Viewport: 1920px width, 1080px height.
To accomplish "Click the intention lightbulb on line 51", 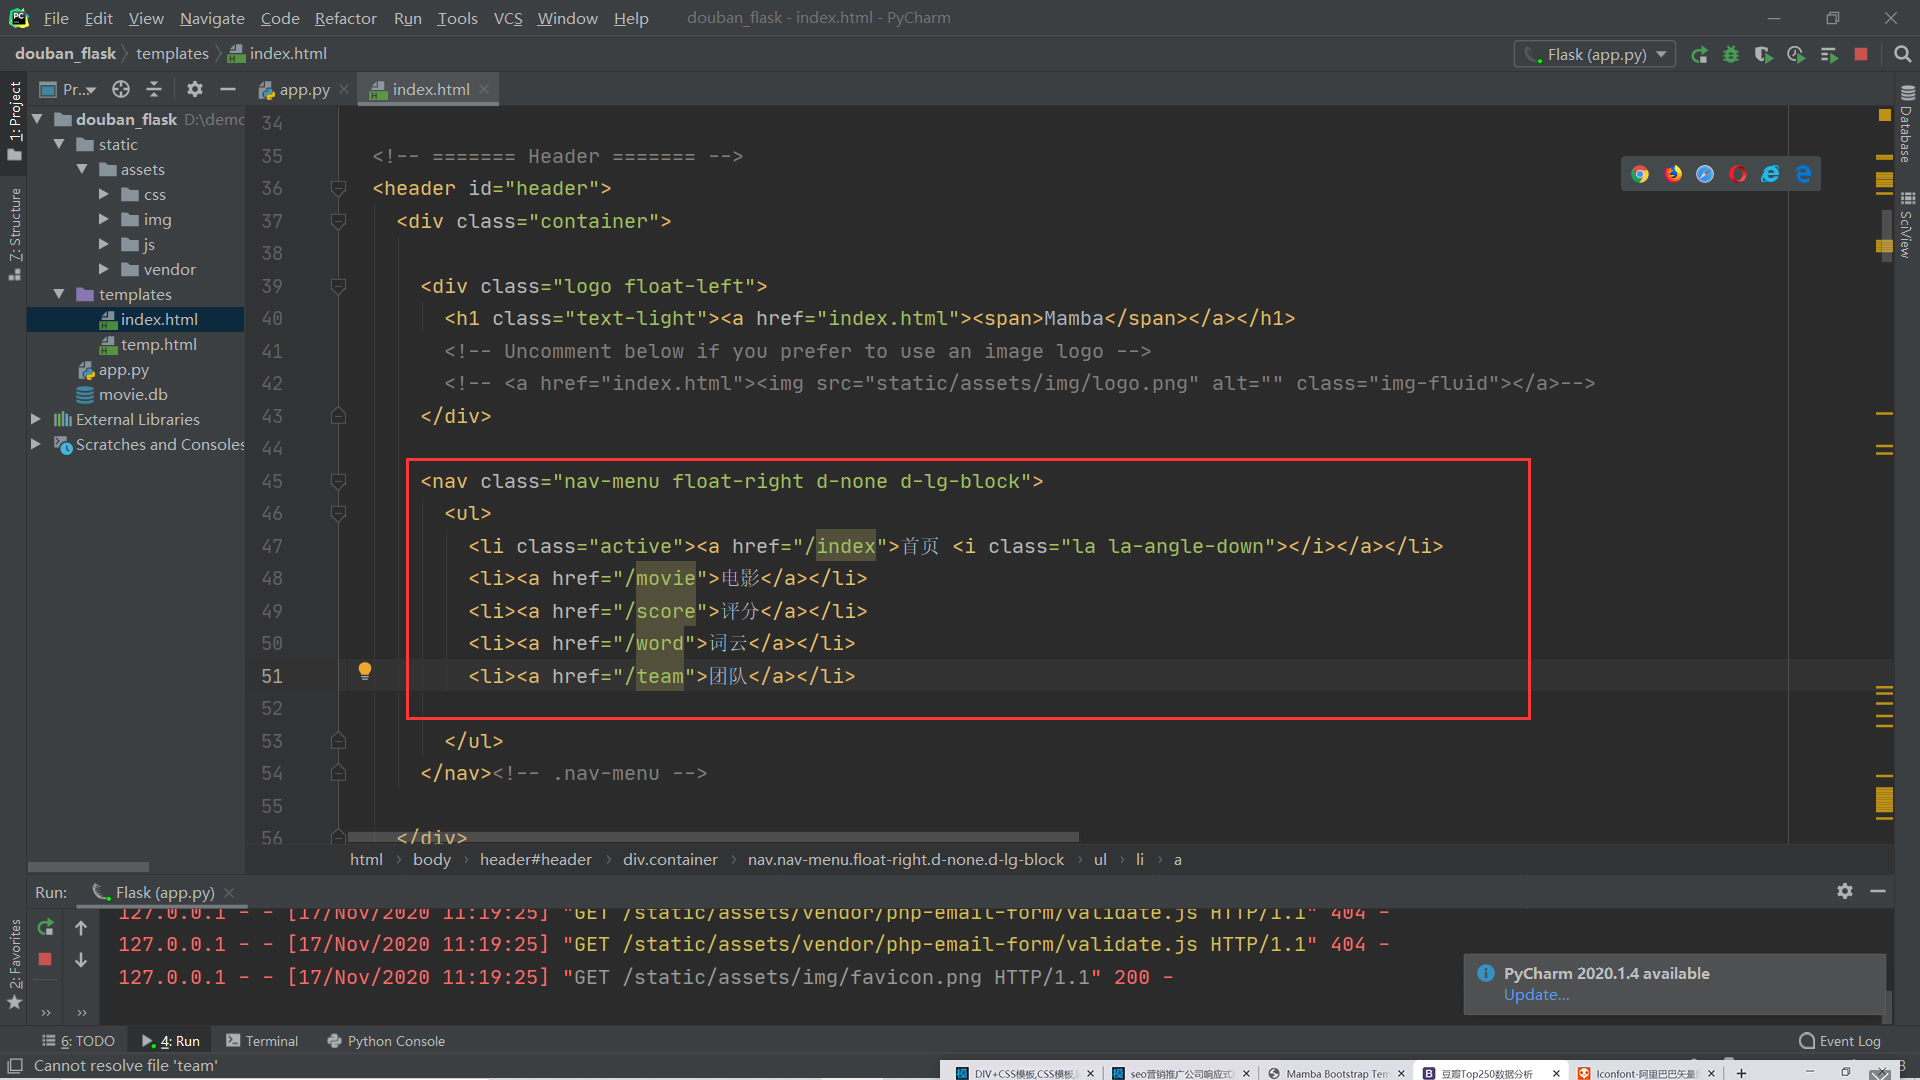I will click(365, 671).
